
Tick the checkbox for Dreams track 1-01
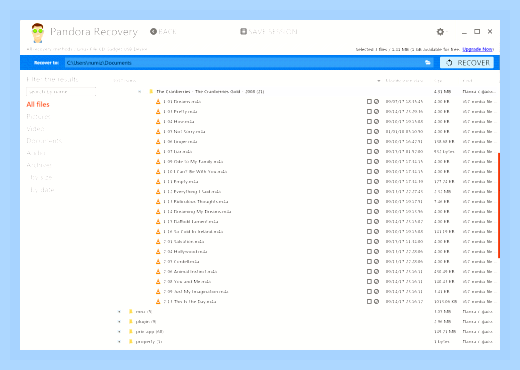coord(369,102)
